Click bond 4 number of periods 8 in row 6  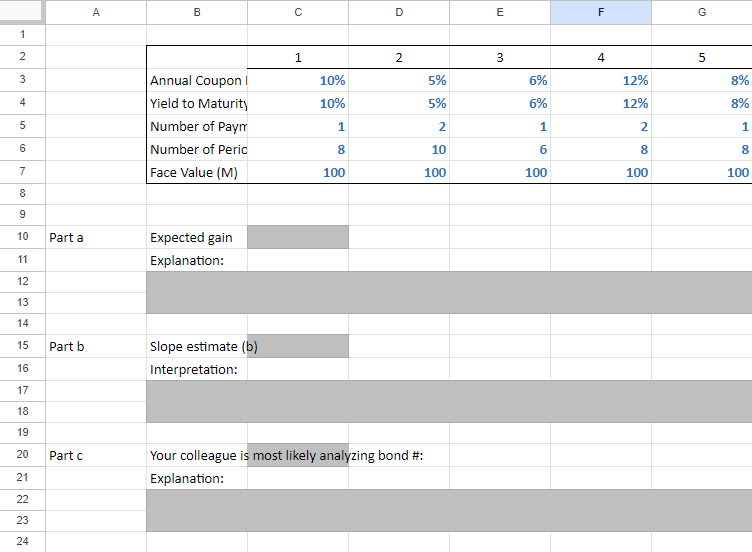600,149
